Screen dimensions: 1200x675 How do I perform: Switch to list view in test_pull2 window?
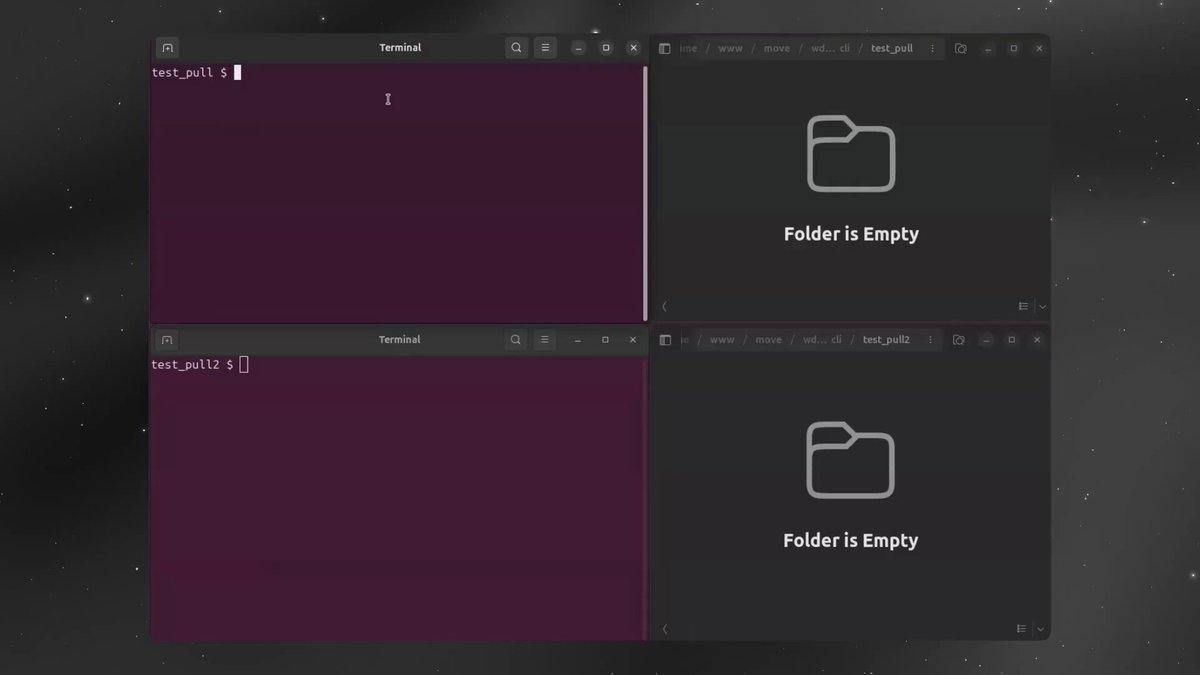coord(1023,629)
